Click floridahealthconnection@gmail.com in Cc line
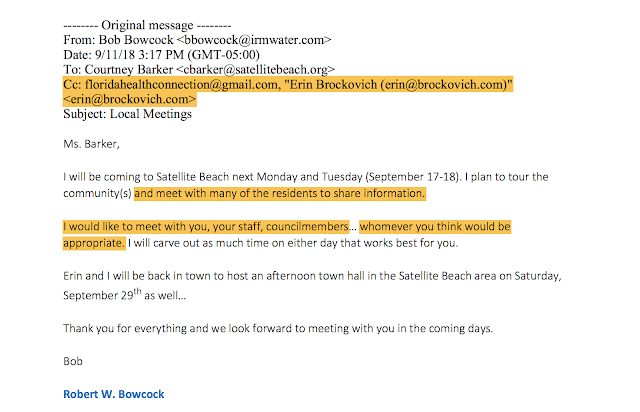 point(182,85)
